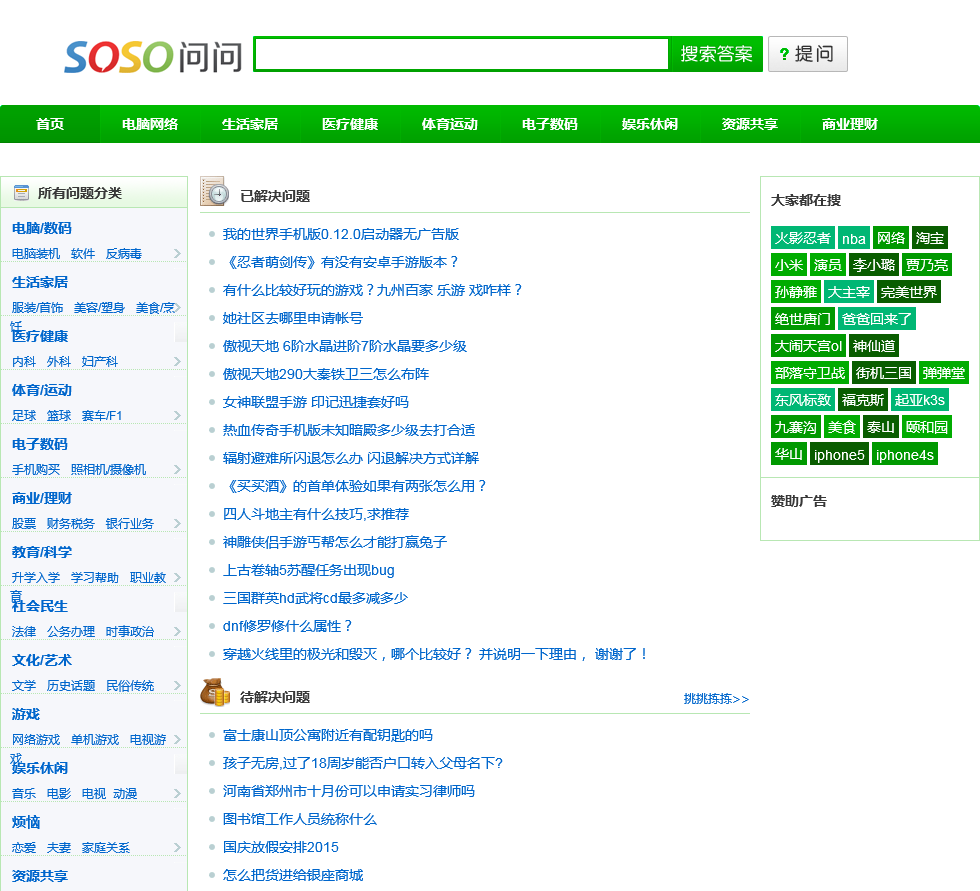Expand the 足球 篮球 row arrow

click(x=178, y=416)
